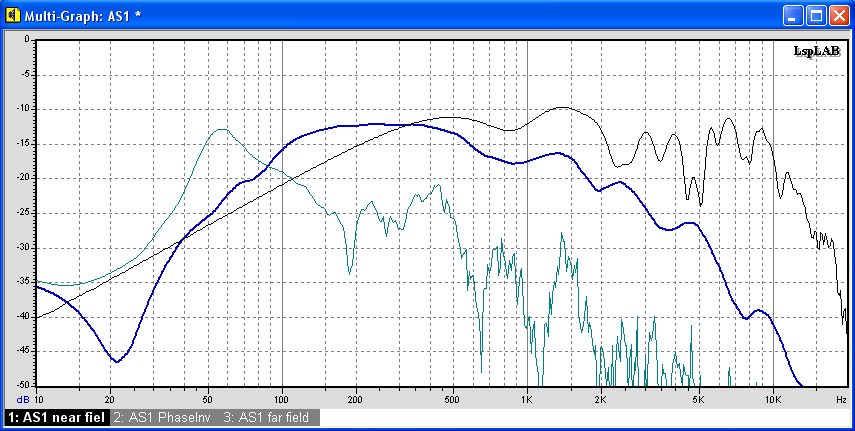This screenshot has width=855, height=431.
Task: Click the LspLAB label on the graph
Action: click(817, 51)
